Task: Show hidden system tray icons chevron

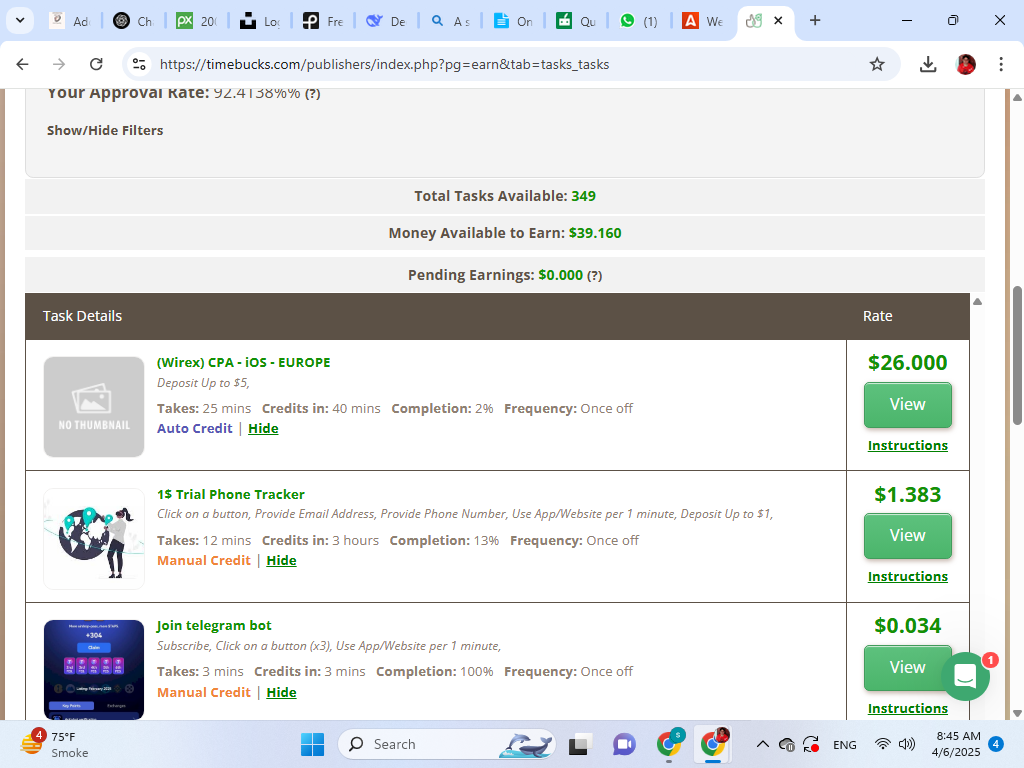Action: (762, 744)
